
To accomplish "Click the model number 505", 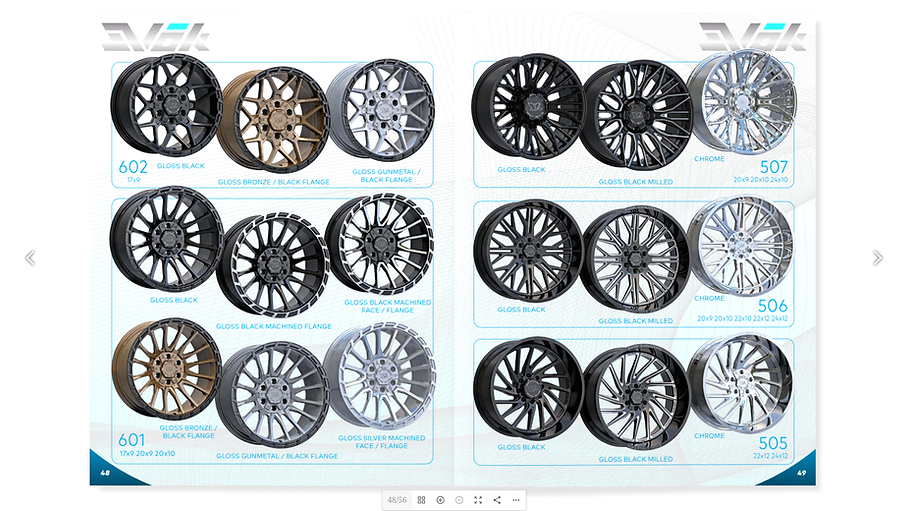I will click(x=773, y=443).
